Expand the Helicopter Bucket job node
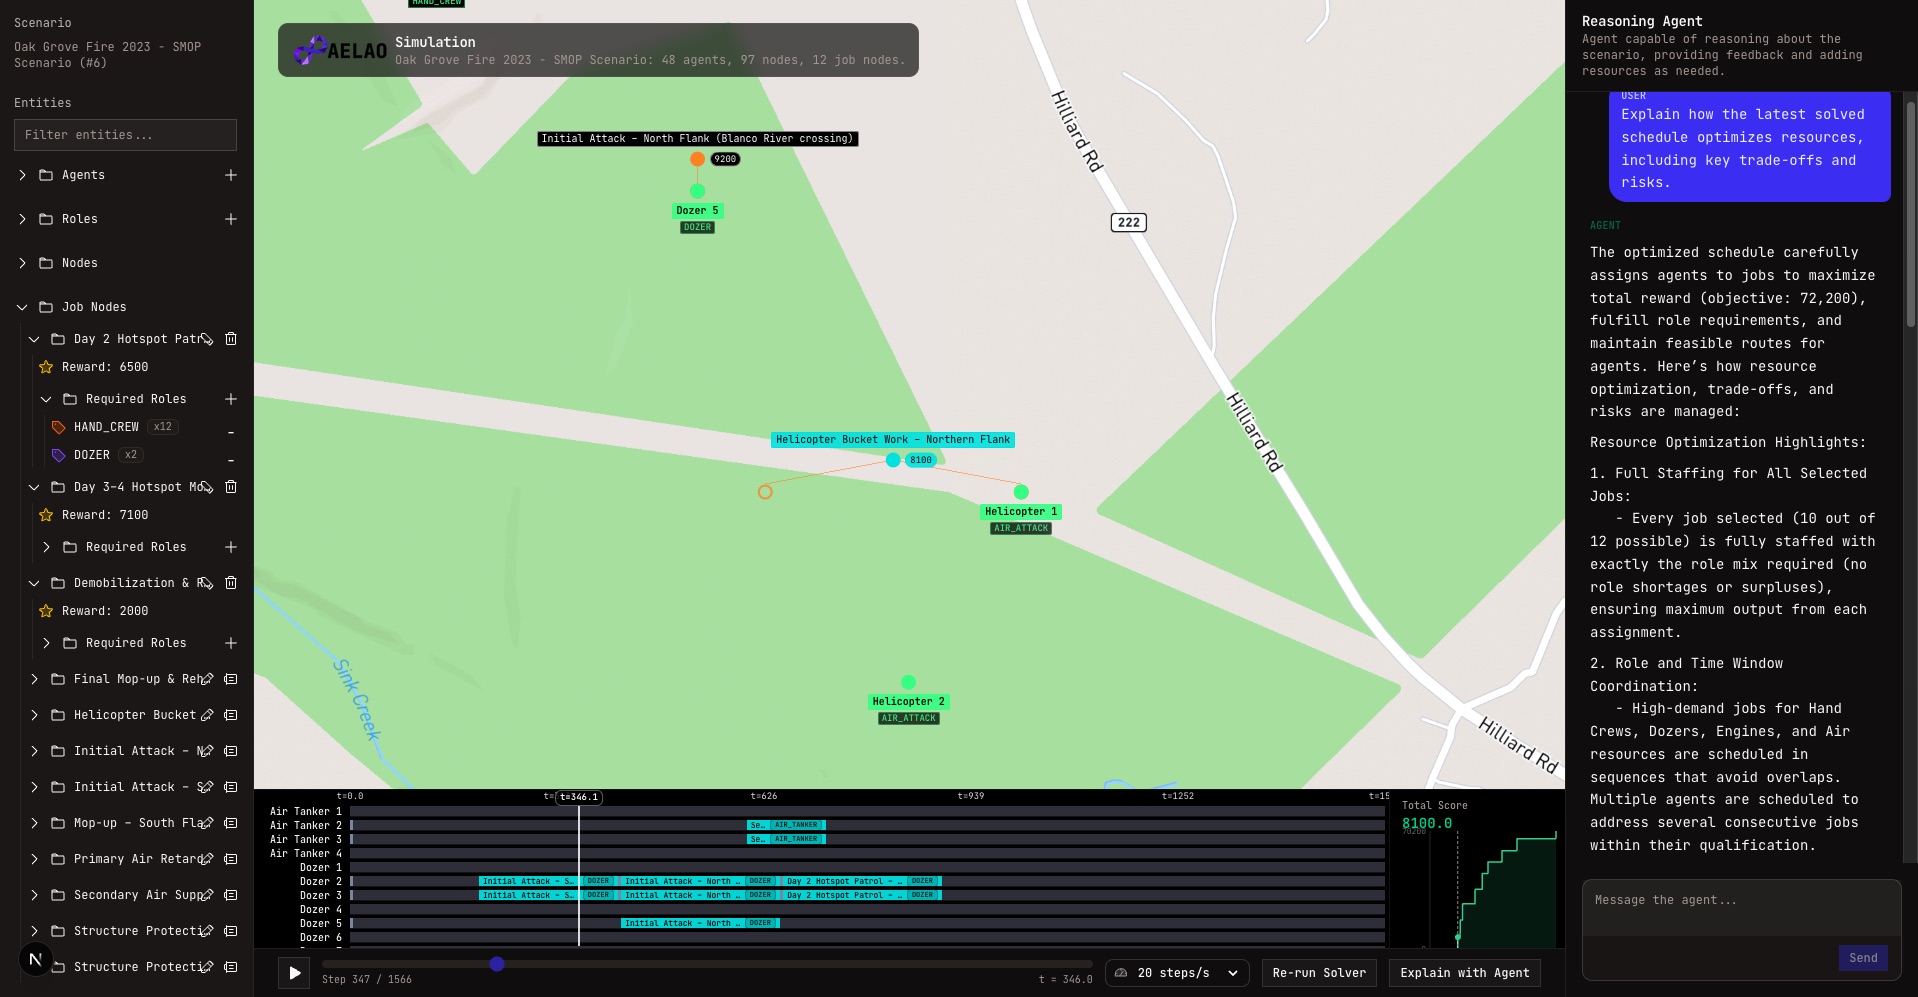The height and width of the screenshot is (997, 1918). coord(34,715)
